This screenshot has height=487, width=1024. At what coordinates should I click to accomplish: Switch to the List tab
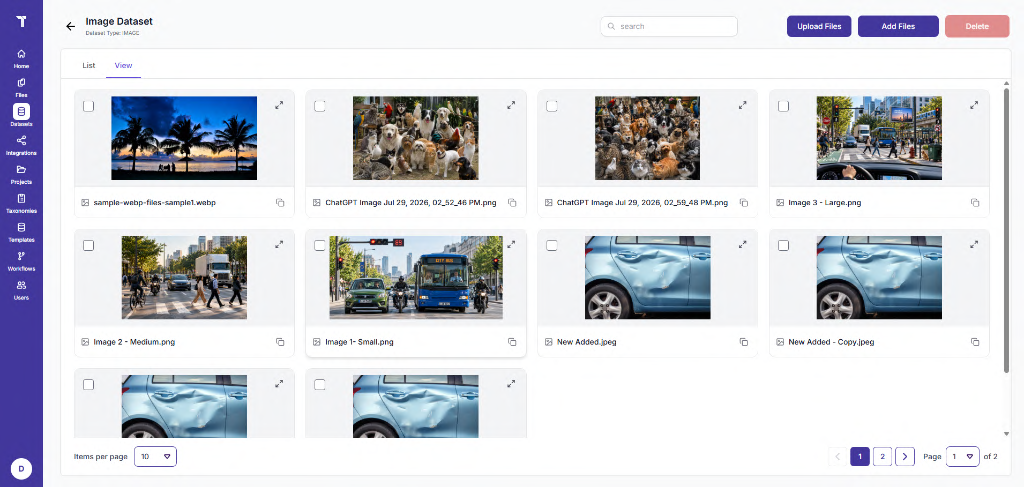[x=89, y=65]
